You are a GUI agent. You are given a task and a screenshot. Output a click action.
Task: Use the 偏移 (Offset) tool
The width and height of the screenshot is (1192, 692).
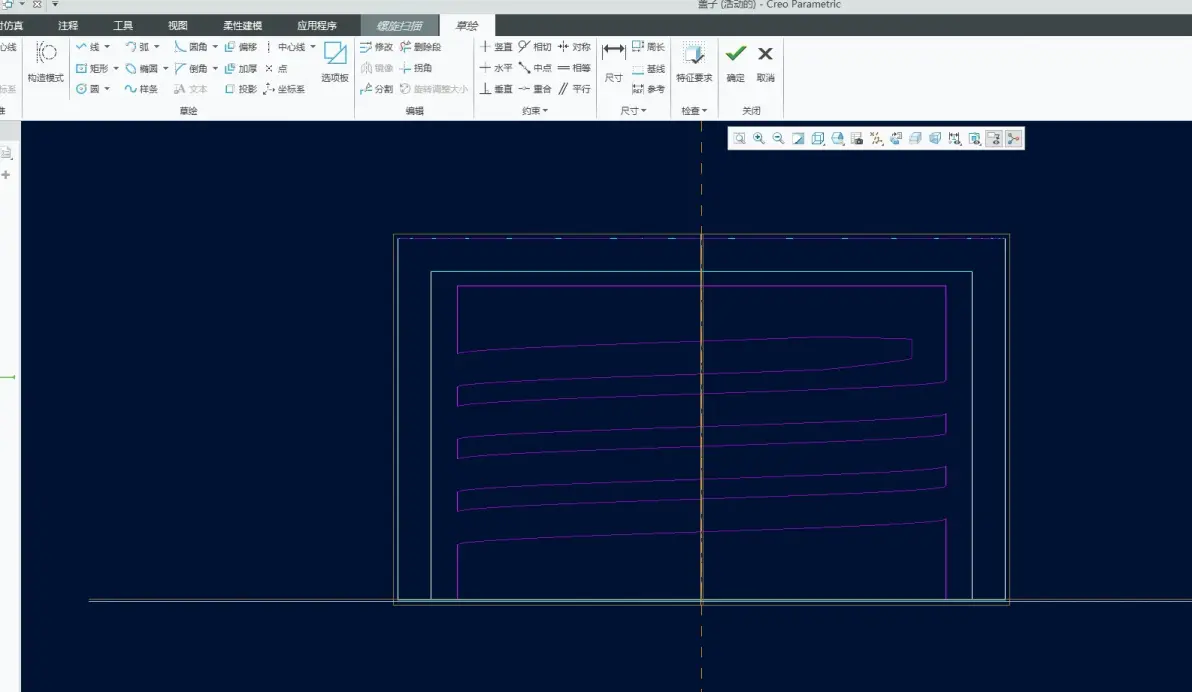coord(241,47)
